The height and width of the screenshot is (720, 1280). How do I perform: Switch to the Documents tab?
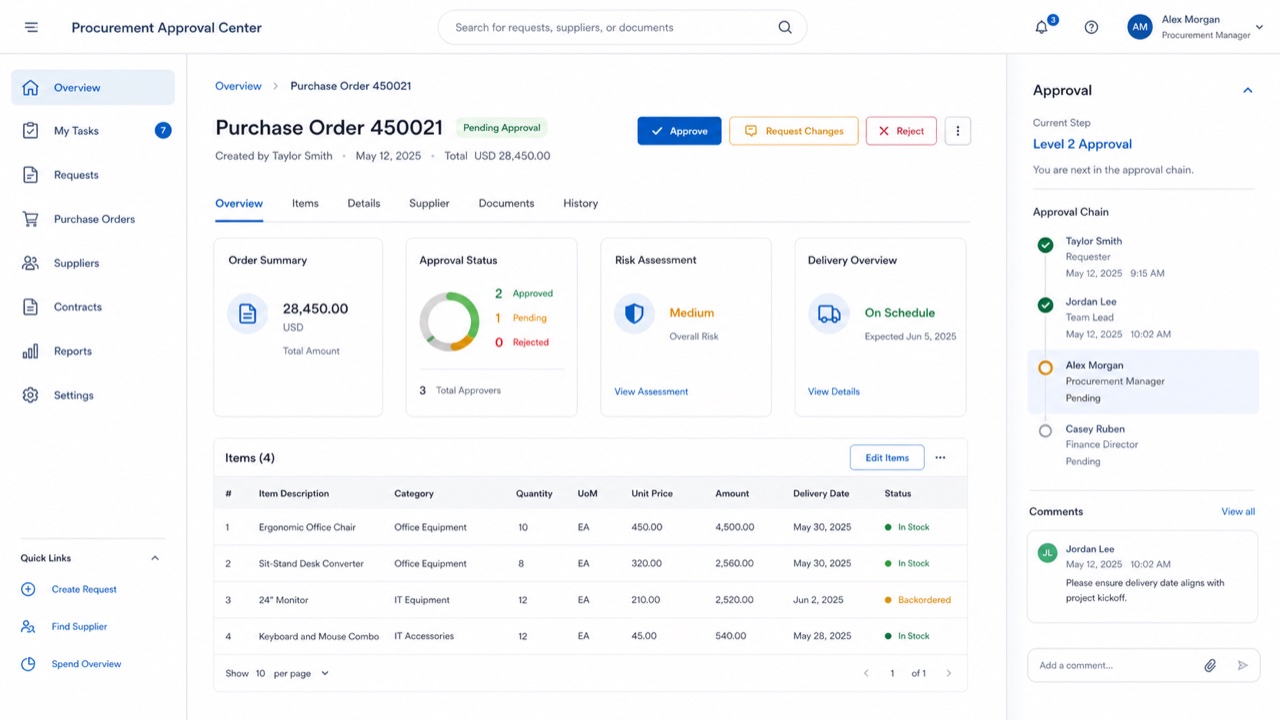[x=506, y=203]
